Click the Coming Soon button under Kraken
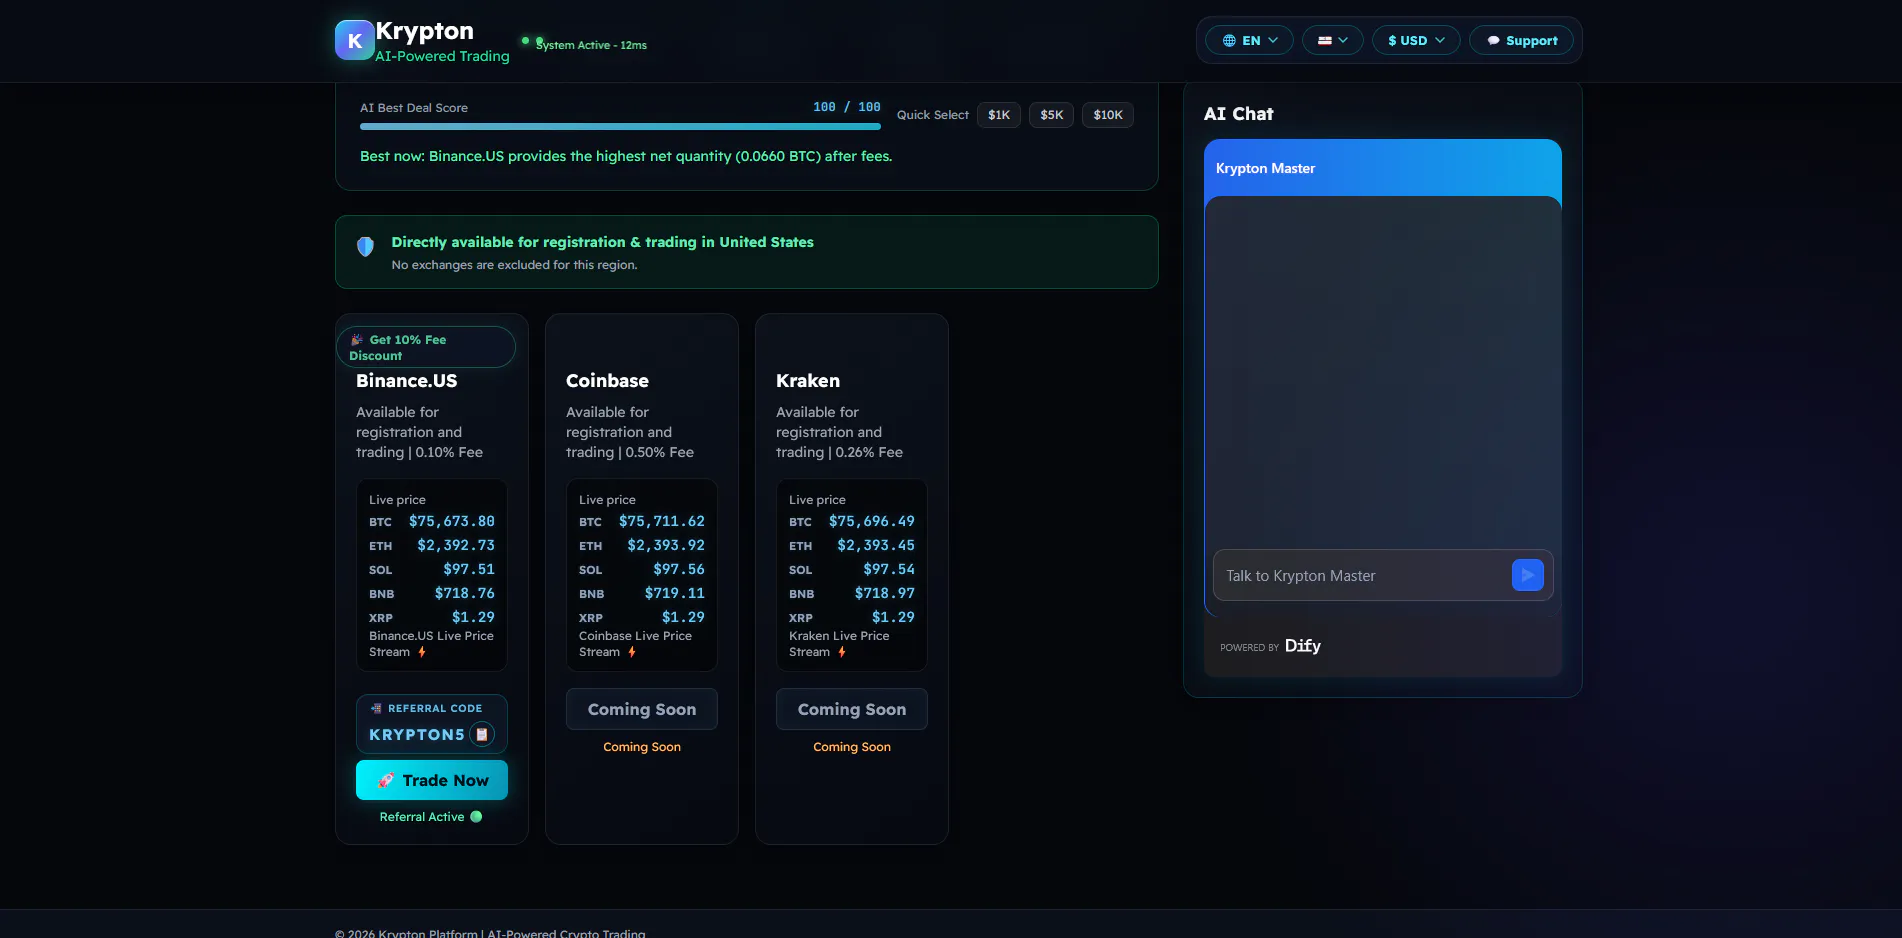Viewport: 1902px width, 938px height. pyautogui.click(x=852, y=709)
